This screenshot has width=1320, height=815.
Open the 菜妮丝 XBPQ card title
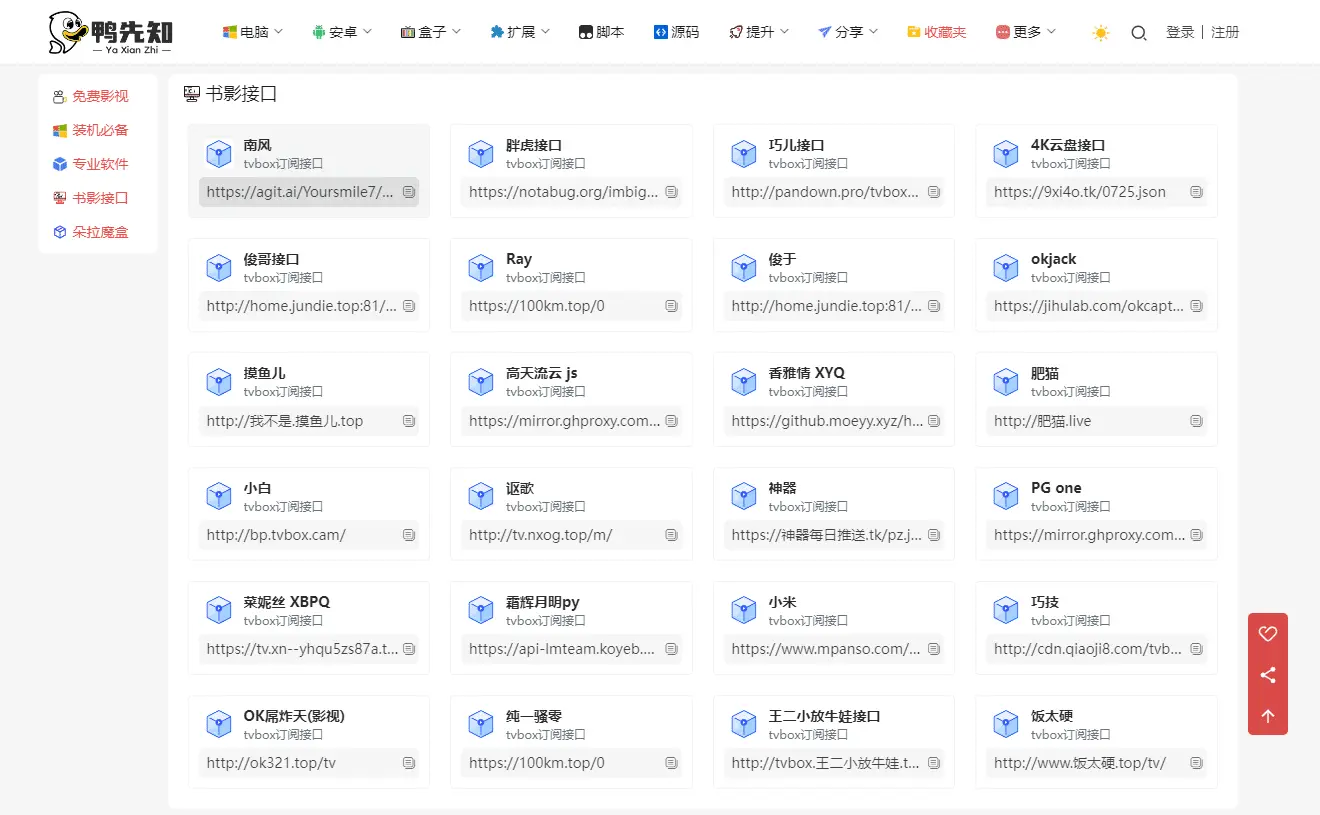(x=287, y=602)
